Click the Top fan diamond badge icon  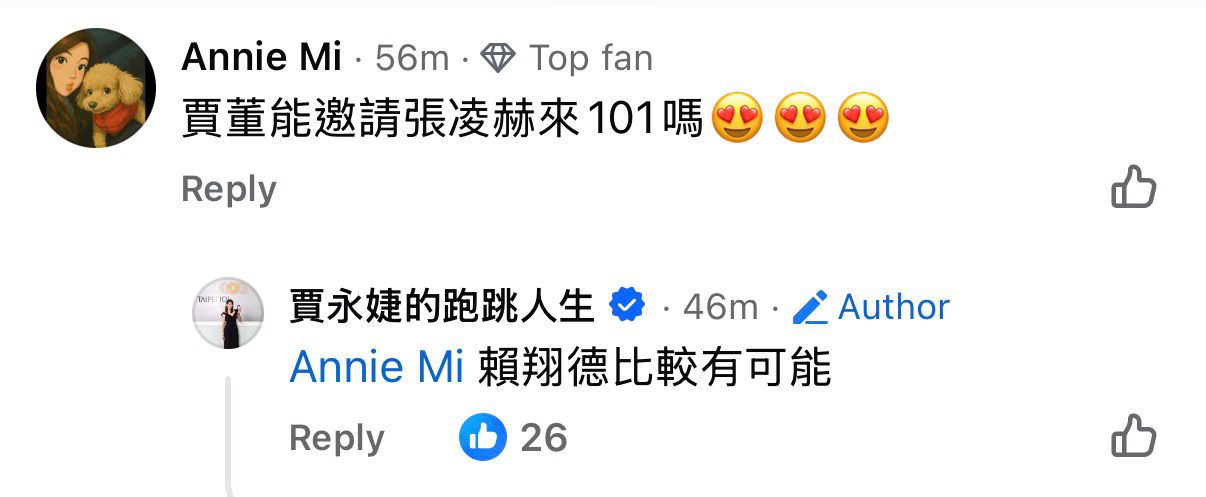pyautogui.click(x=497, y=58)
